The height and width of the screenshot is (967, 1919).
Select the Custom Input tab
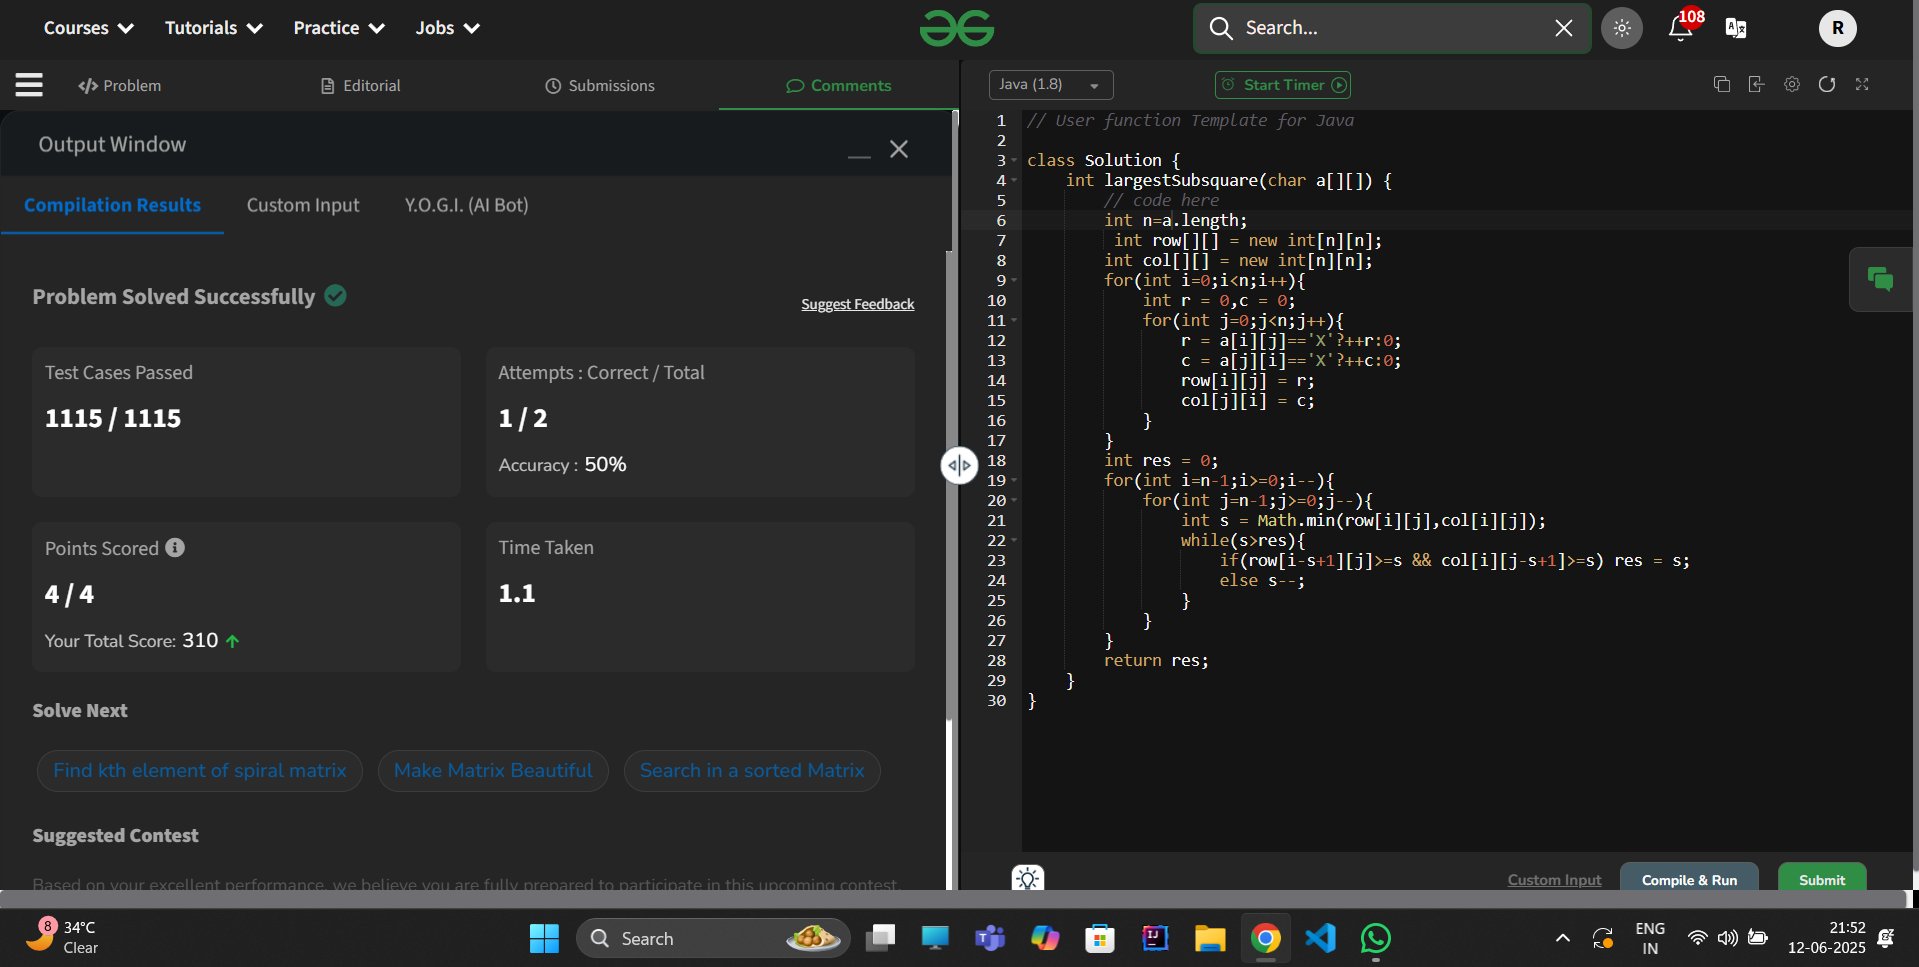pyautogui.click(x=303, y=205)
